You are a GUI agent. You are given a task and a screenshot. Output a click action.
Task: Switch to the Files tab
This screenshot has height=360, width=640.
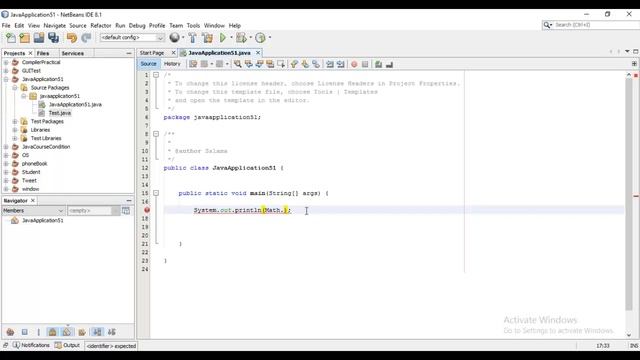click(x=43, y=53)
